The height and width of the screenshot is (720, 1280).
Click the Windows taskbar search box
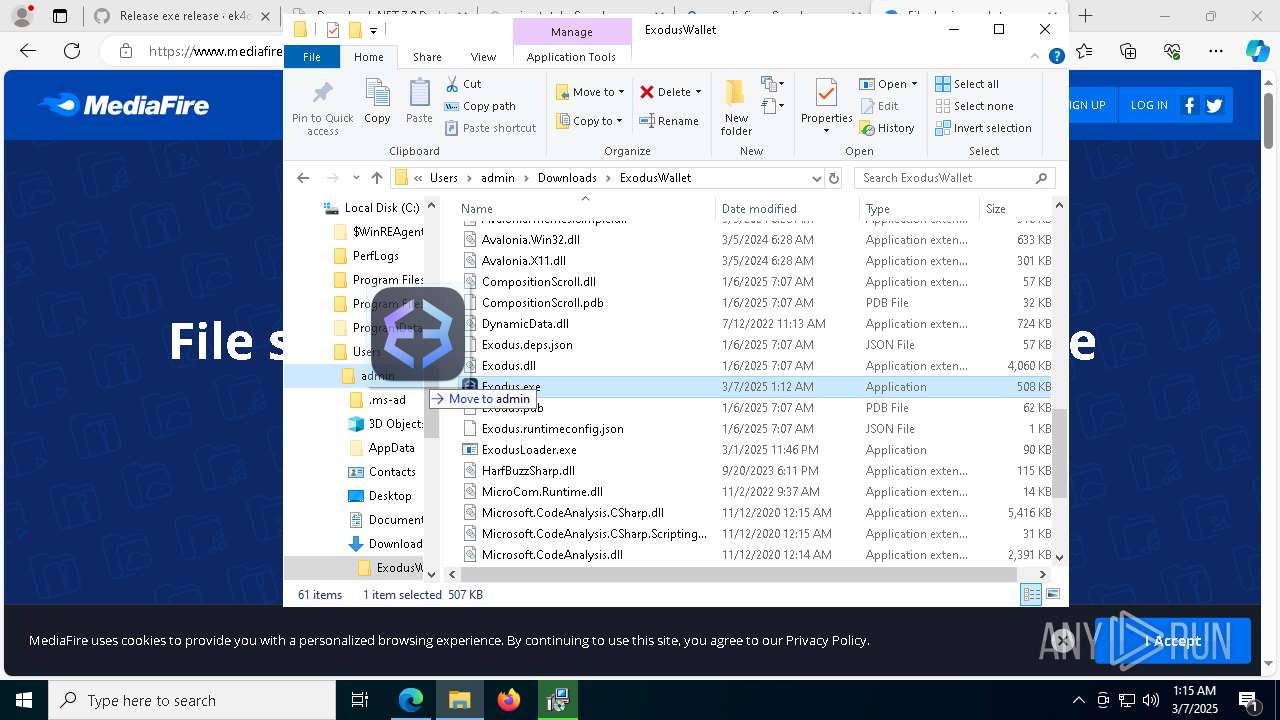192,700
